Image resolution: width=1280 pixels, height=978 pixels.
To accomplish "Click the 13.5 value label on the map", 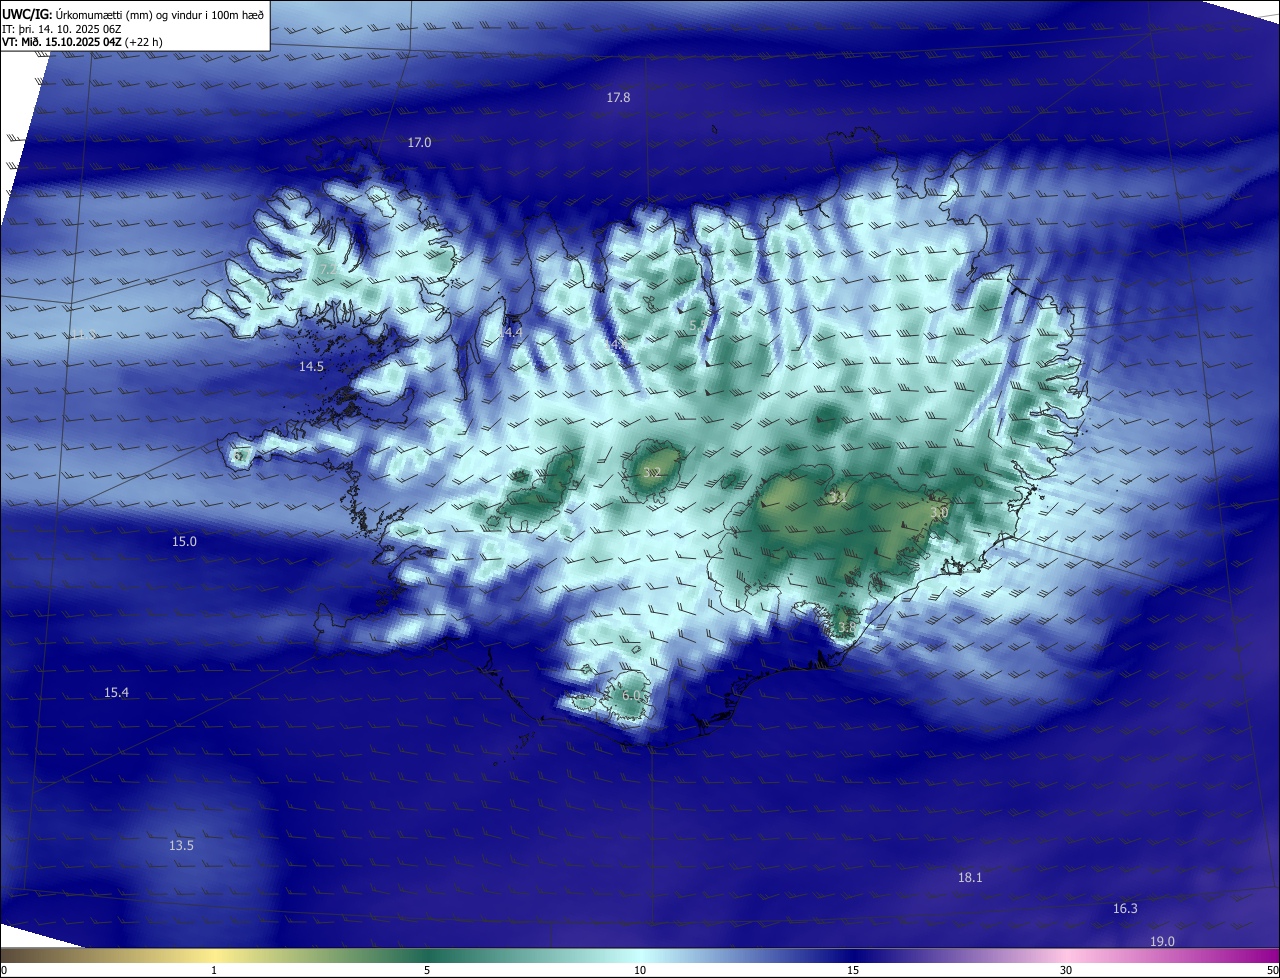I will (181, 845).
